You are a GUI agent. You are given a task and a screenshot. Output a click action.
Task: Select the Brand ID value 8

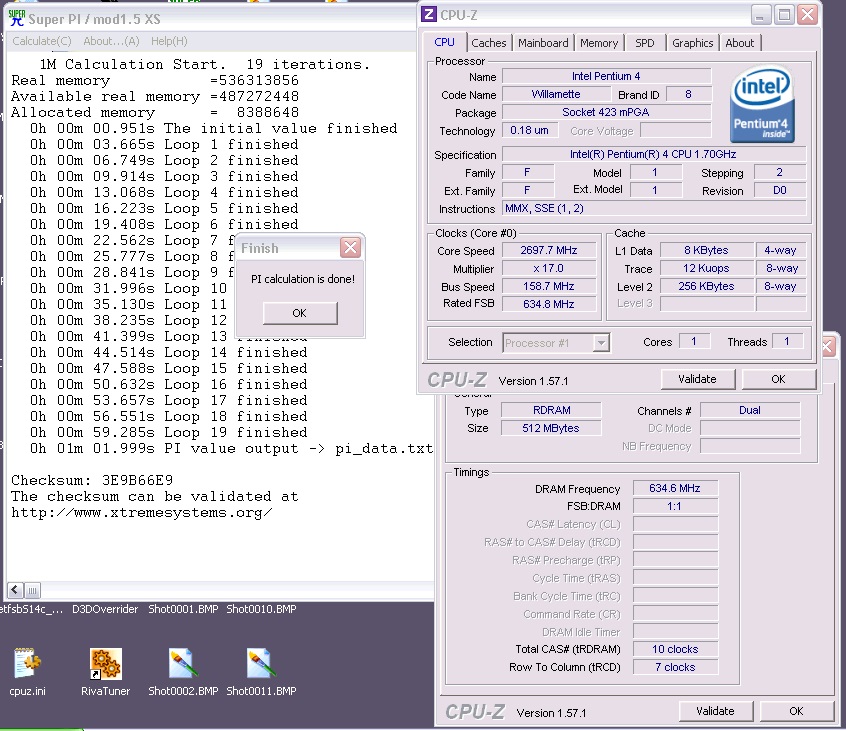688,94
